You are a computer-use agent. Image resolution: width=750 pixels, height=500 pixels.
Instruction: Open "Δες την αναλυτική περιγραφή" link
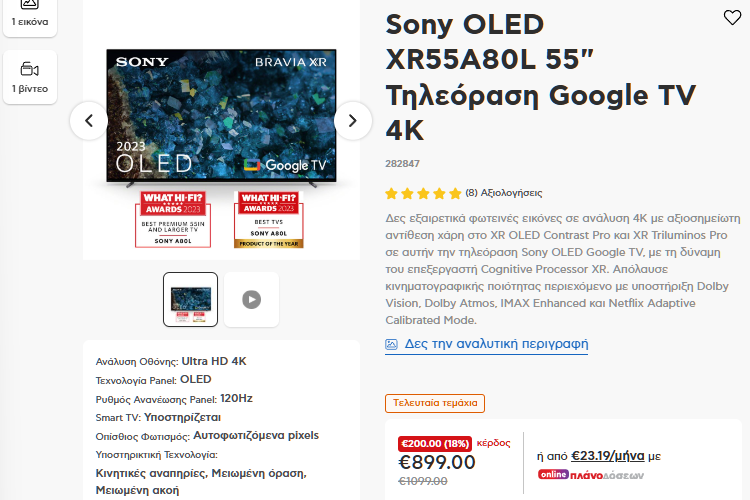click(496, 343)
